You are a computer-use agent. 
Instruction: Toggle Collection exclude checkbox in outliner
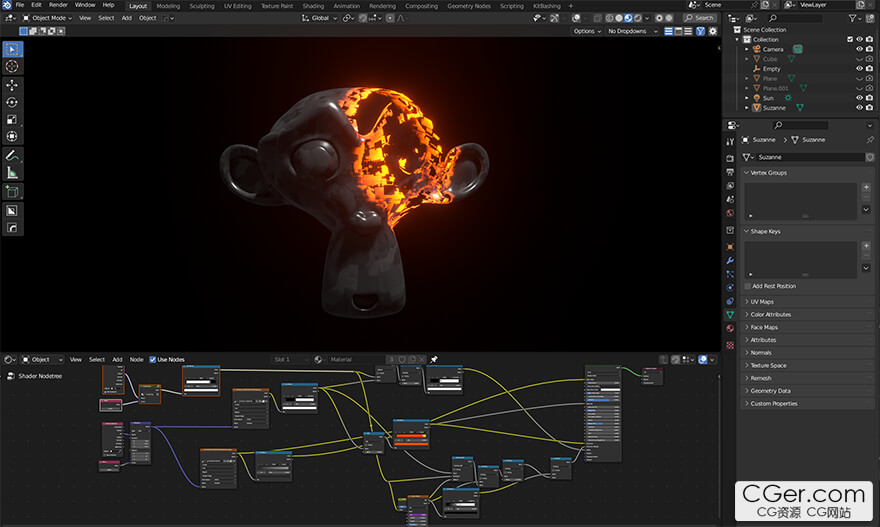pyautogui.click(x=850, y=39)
